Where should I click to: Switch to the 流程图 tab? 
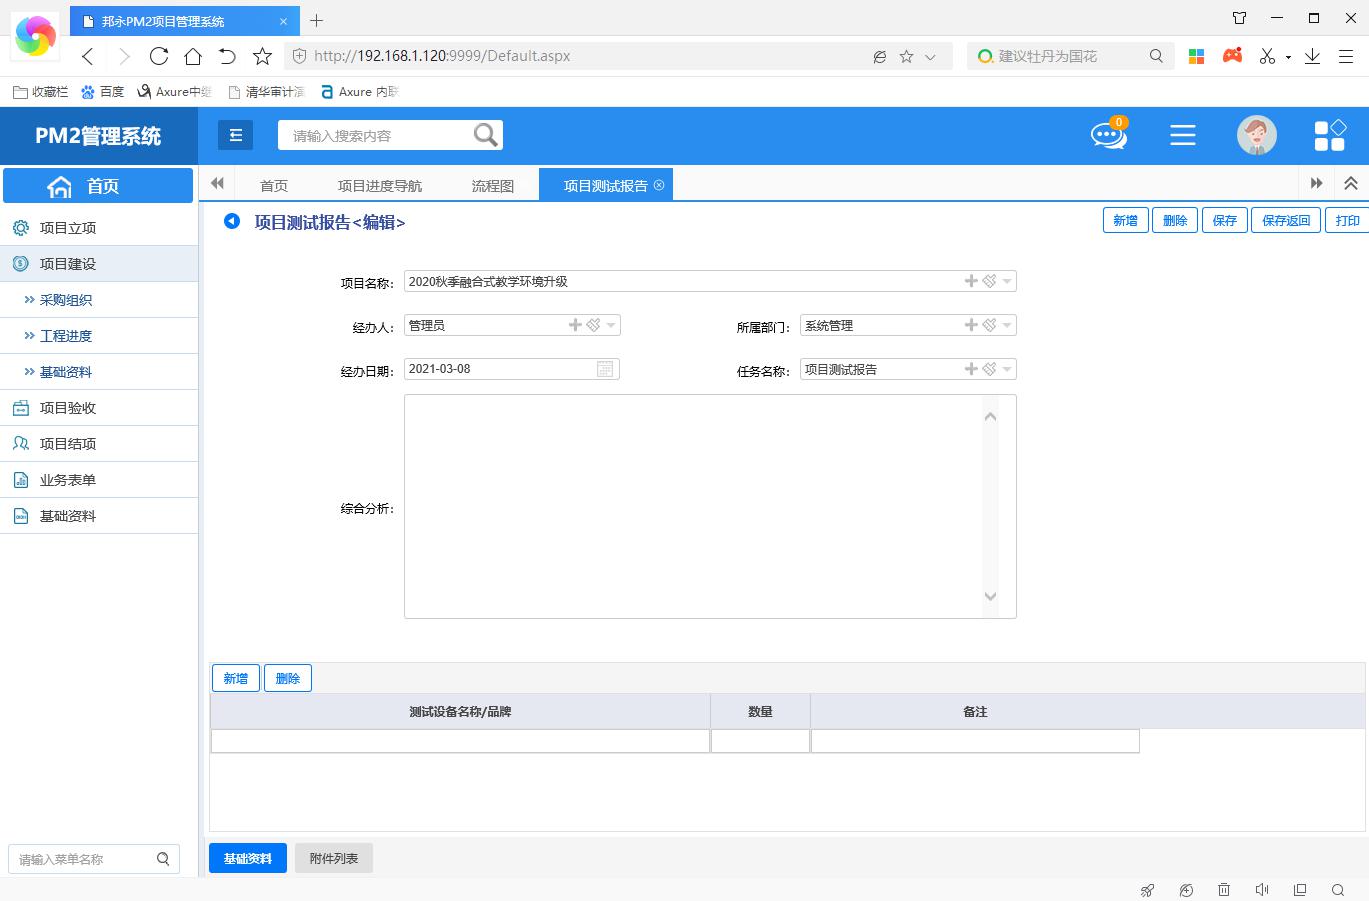(492, 186)
